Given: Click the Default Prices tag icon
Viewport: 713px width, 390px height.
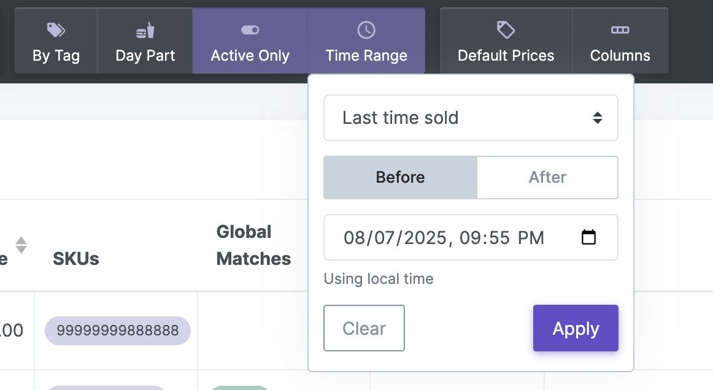Looking at the screenshot, I should (506, 30).
